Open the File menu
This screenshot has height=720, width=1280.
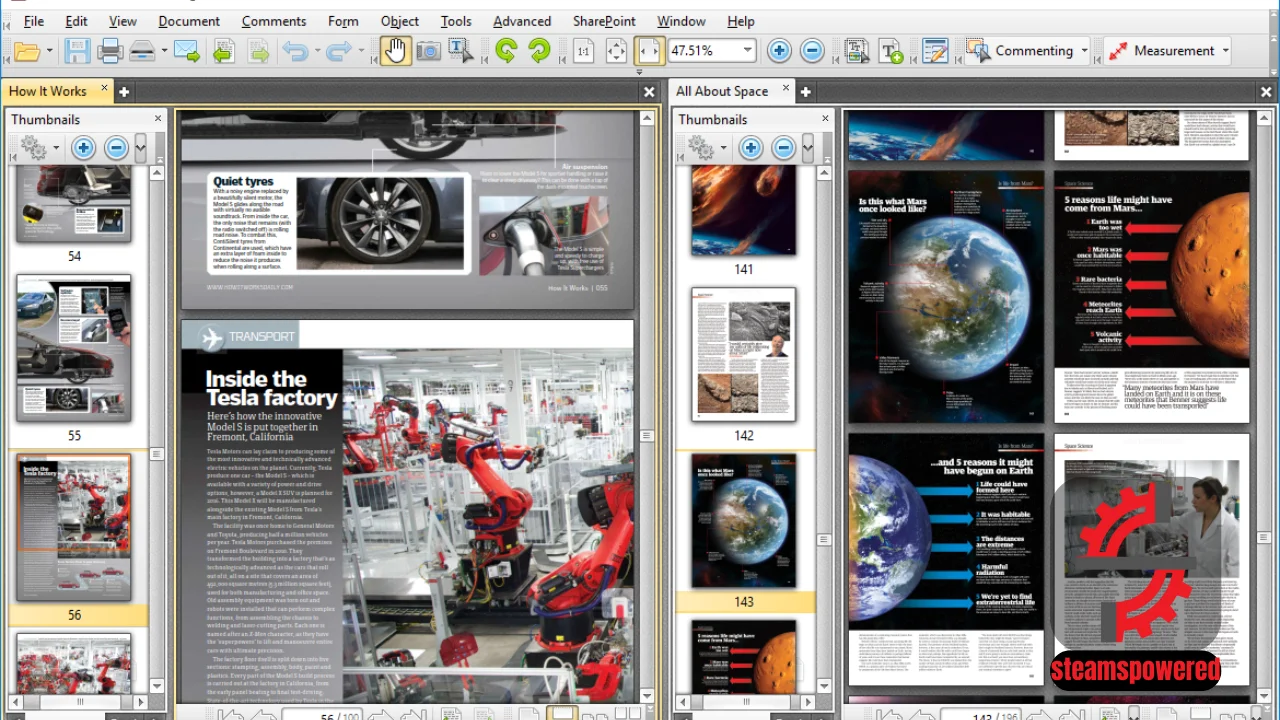(33, 21)
